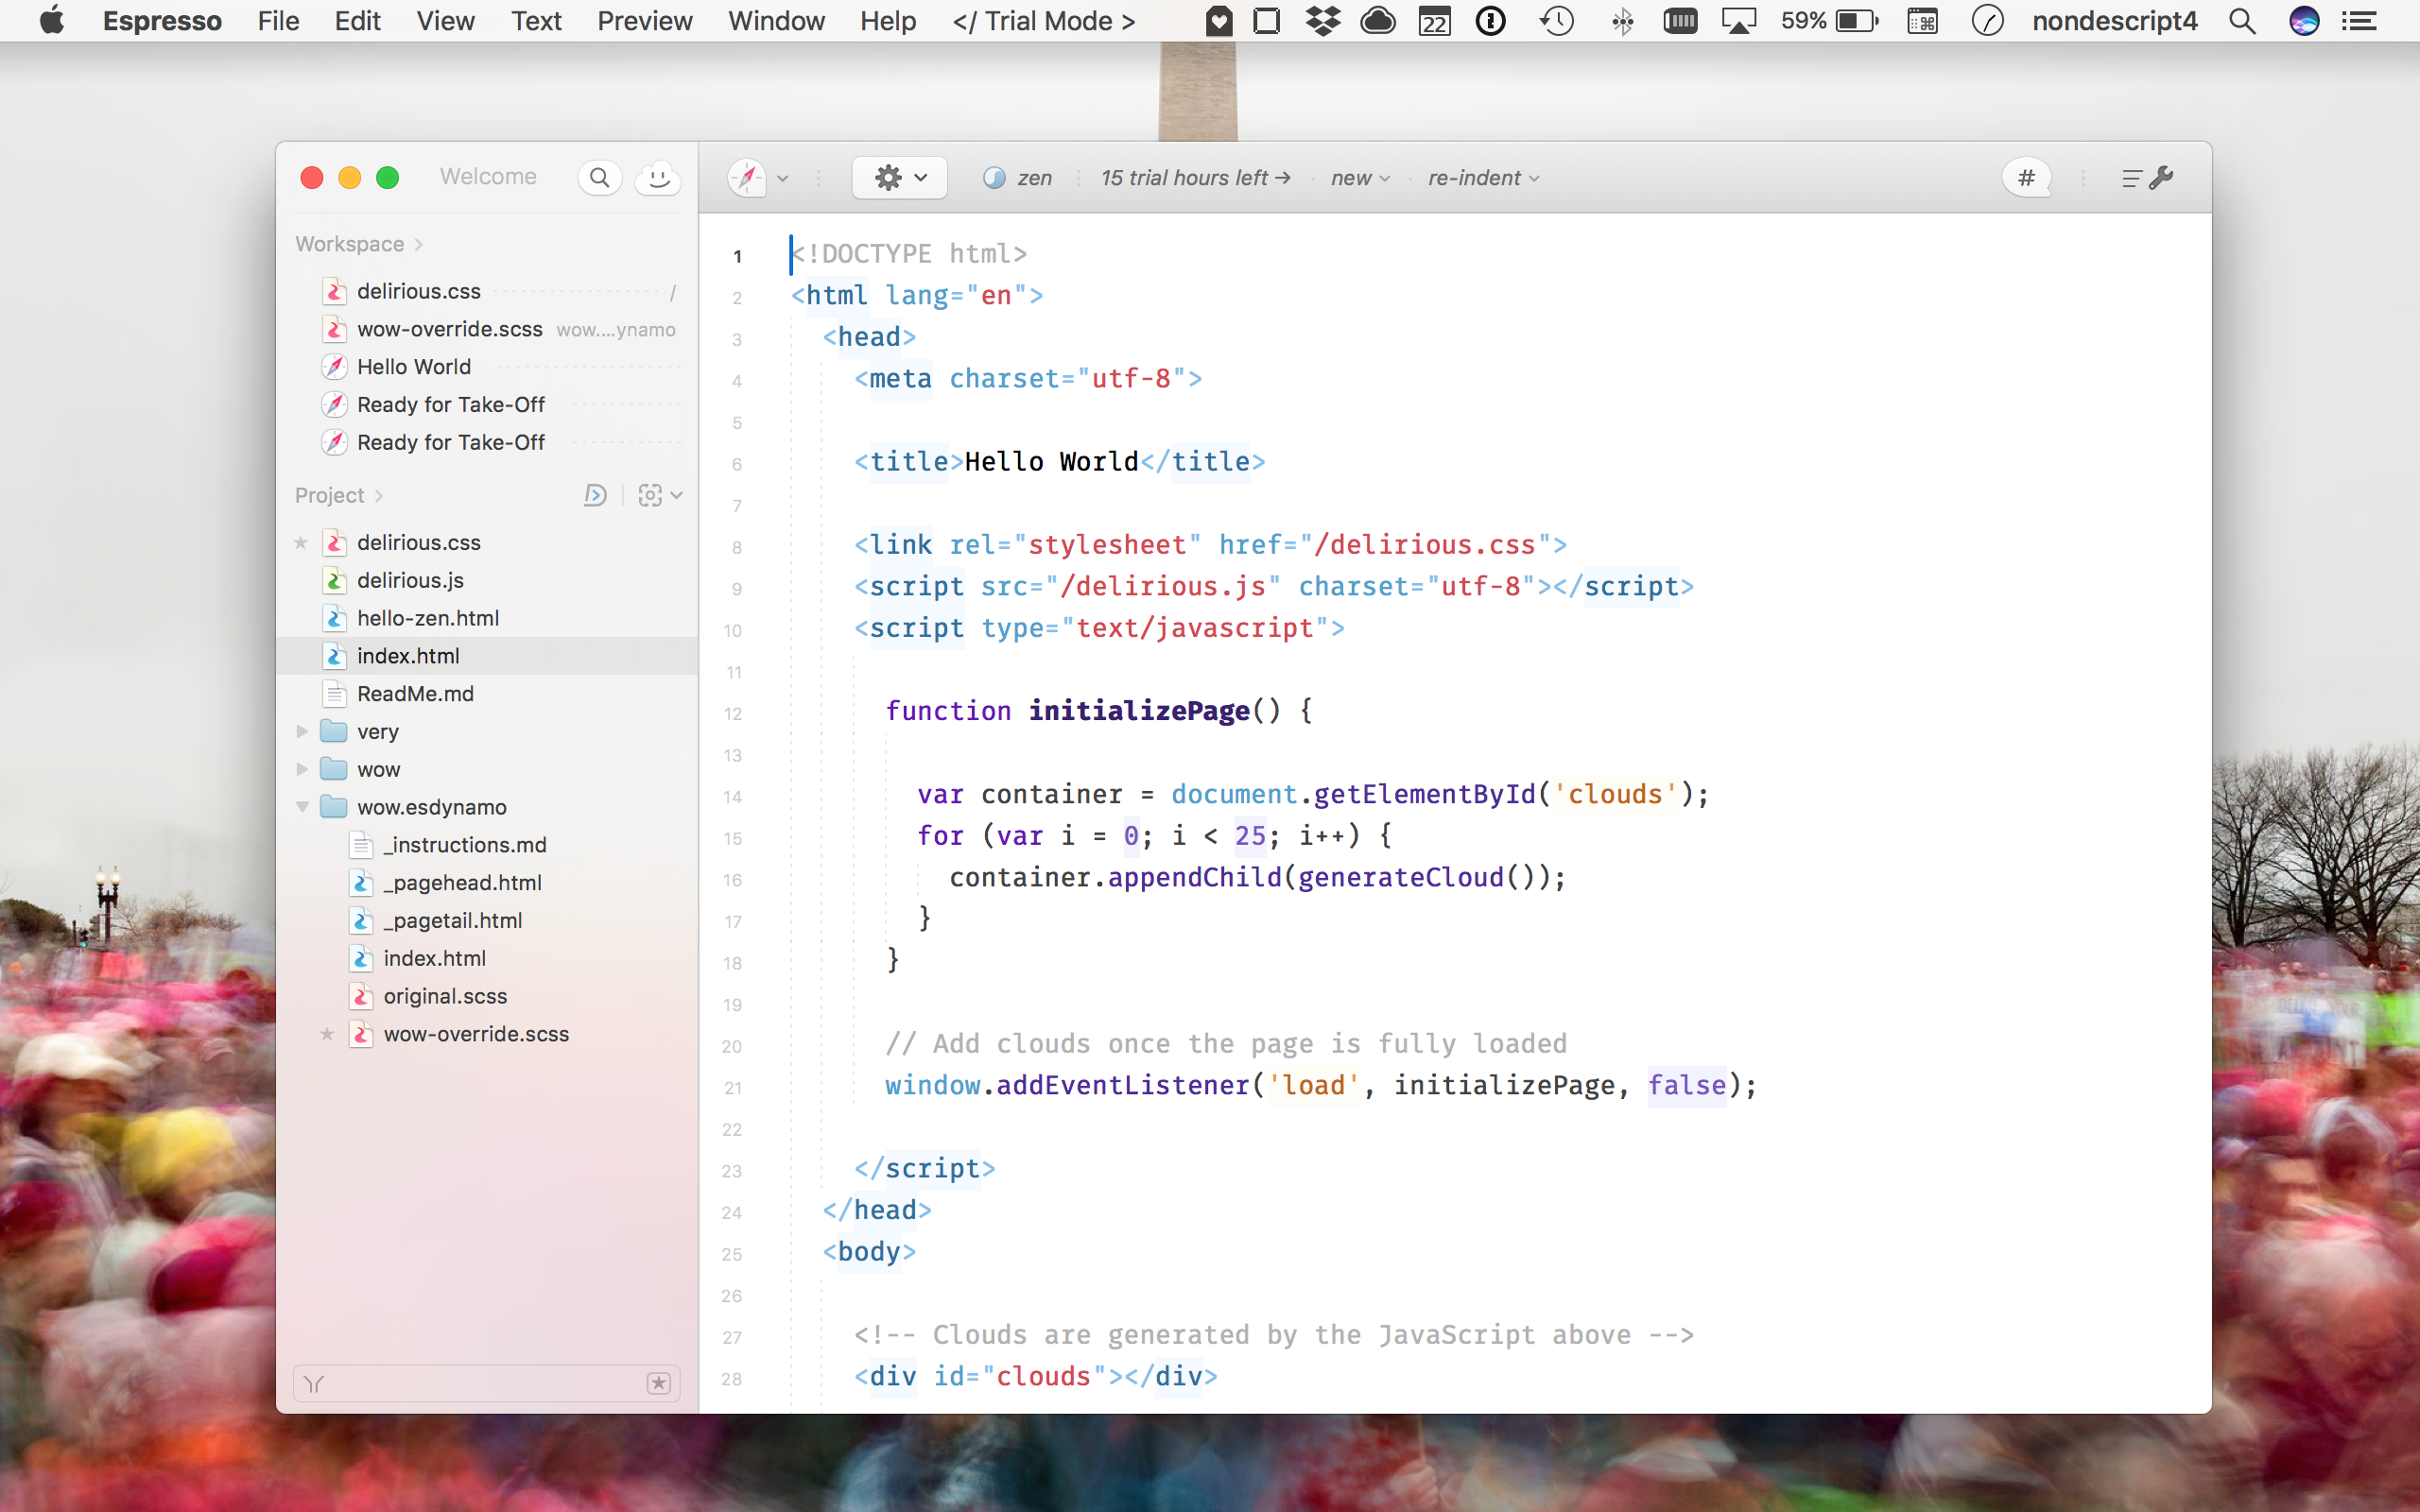
Task: Click the Safari compass preview icon
Action: tap(747, 178)
